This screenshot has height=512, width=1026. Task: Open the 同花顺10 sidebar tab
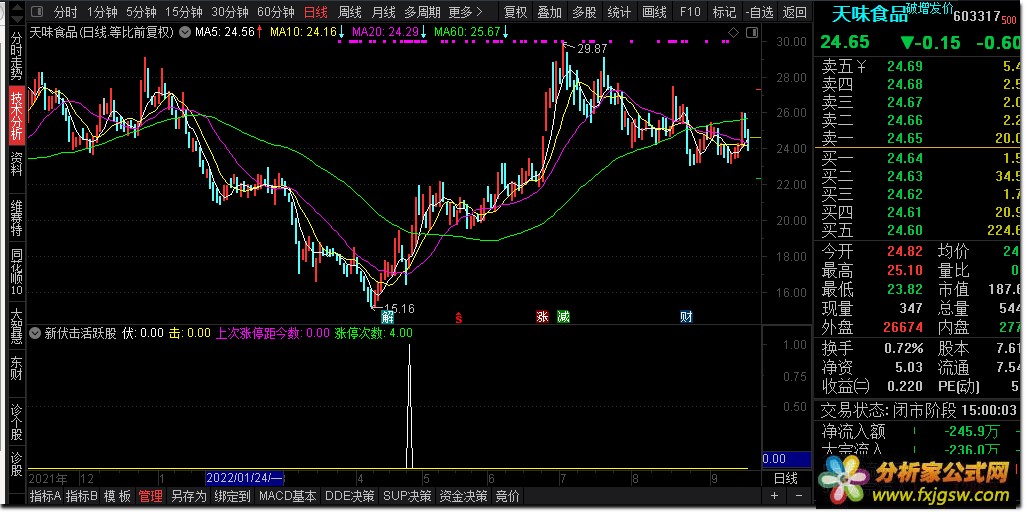point(16,273)
